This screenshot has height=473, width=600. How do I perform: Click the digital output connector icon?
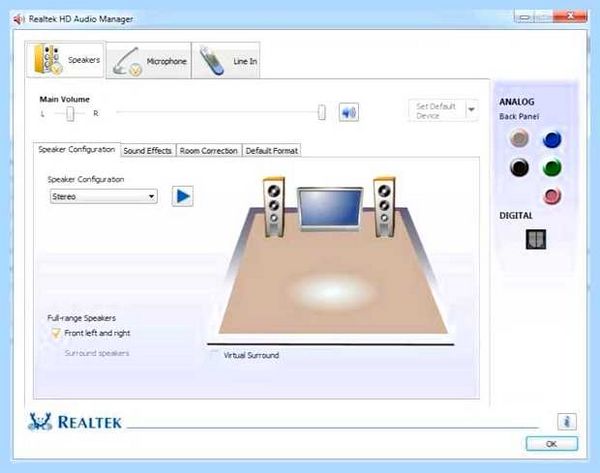536,240
